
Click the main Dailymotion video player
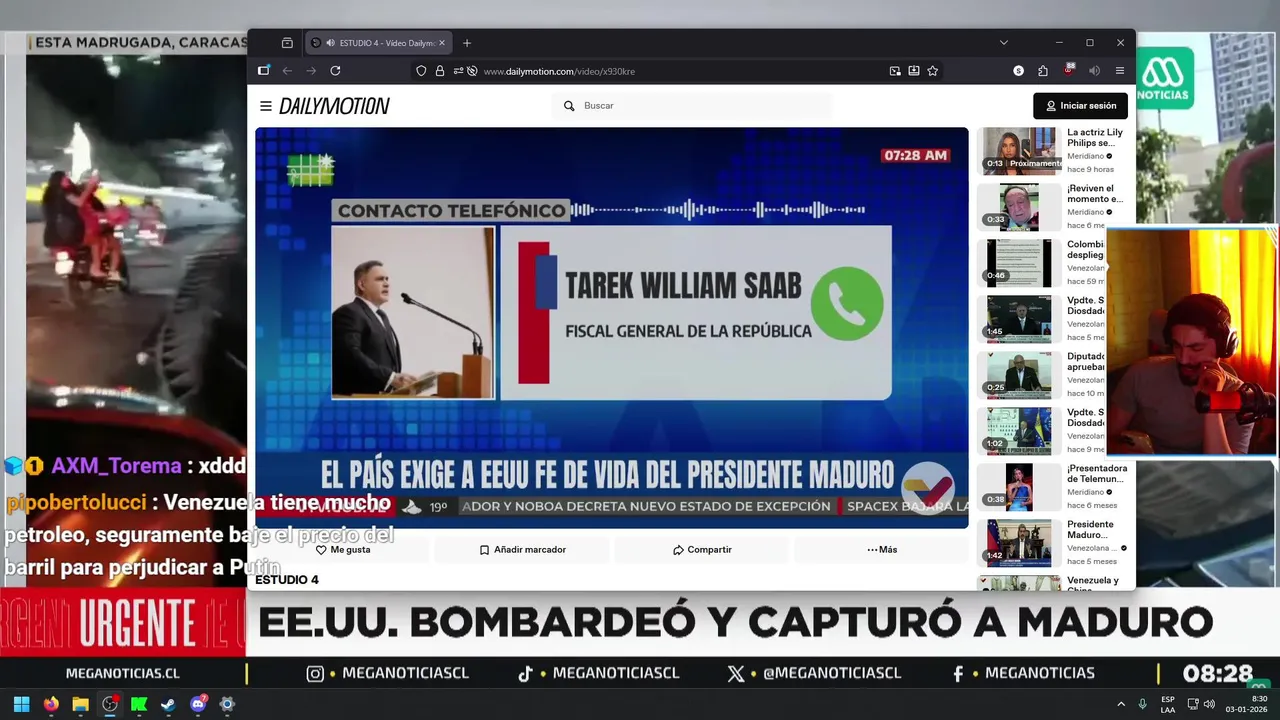click(x=611, y=327)
